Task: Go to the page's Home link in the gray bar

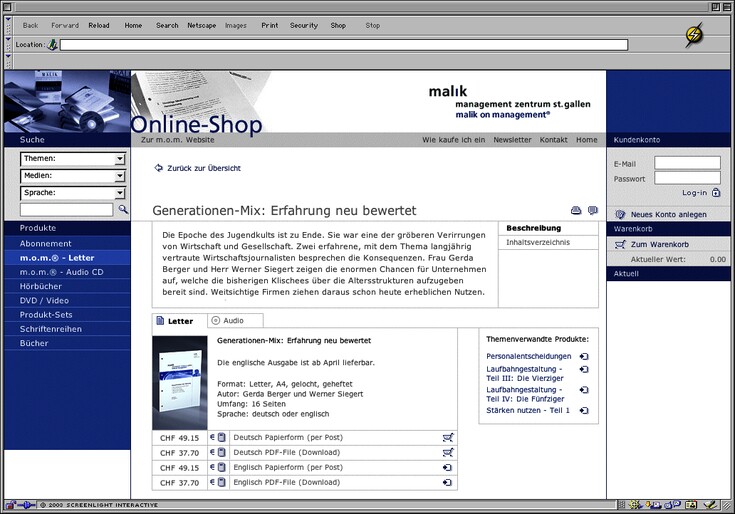Action: (587, 140)
